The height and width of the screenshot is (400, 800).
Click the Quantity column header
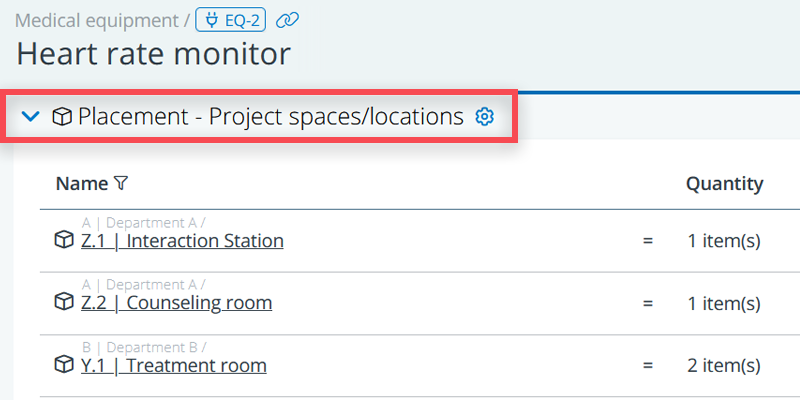tap(724, 183)
